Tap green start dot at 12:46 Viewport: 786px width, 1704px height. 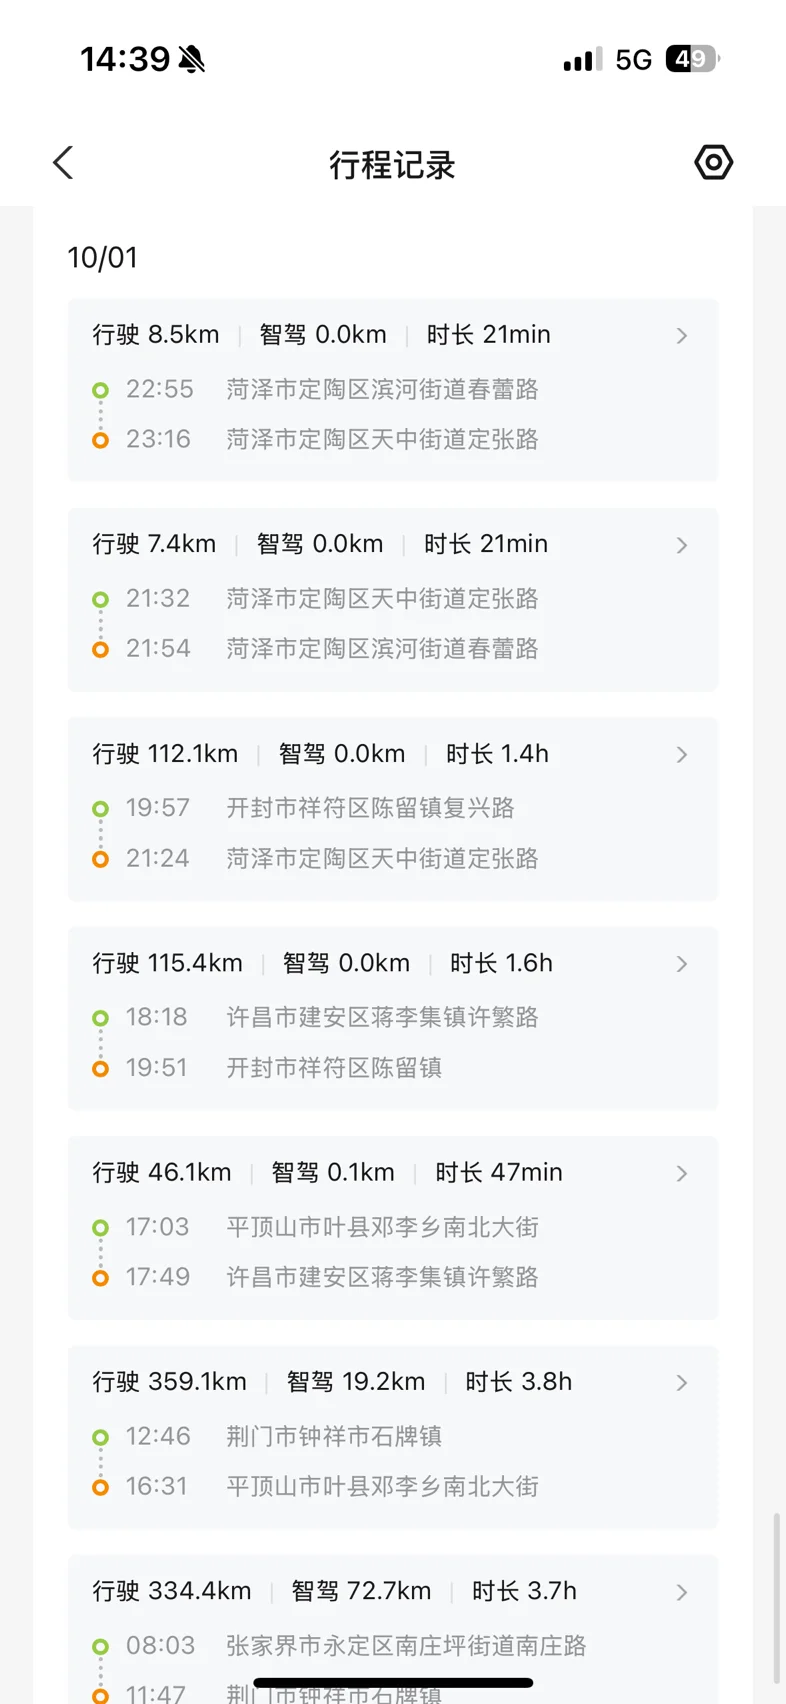pyautogui.click(x=100, y=1437)
